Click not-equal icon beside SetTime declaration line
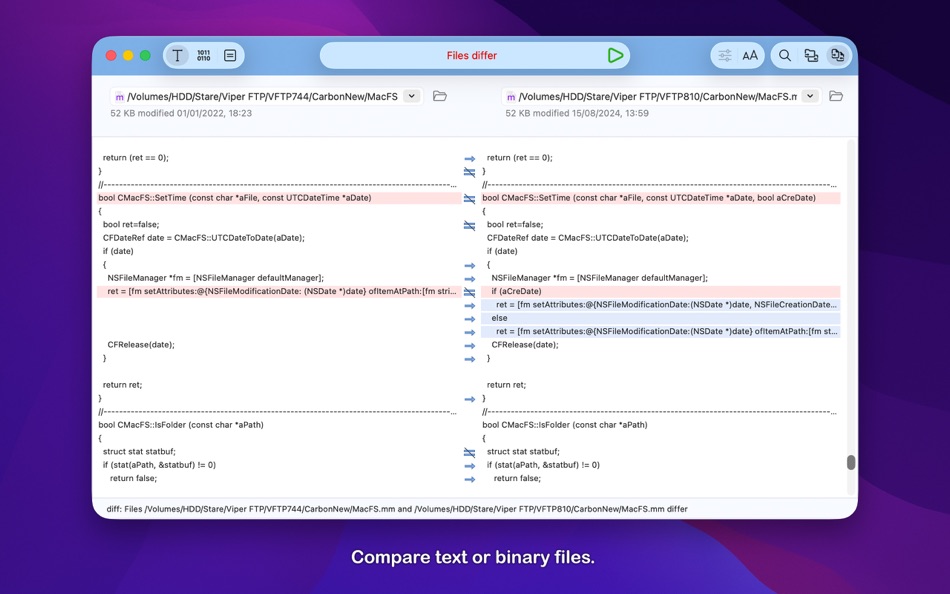950x594 pixels. point(470,198)
